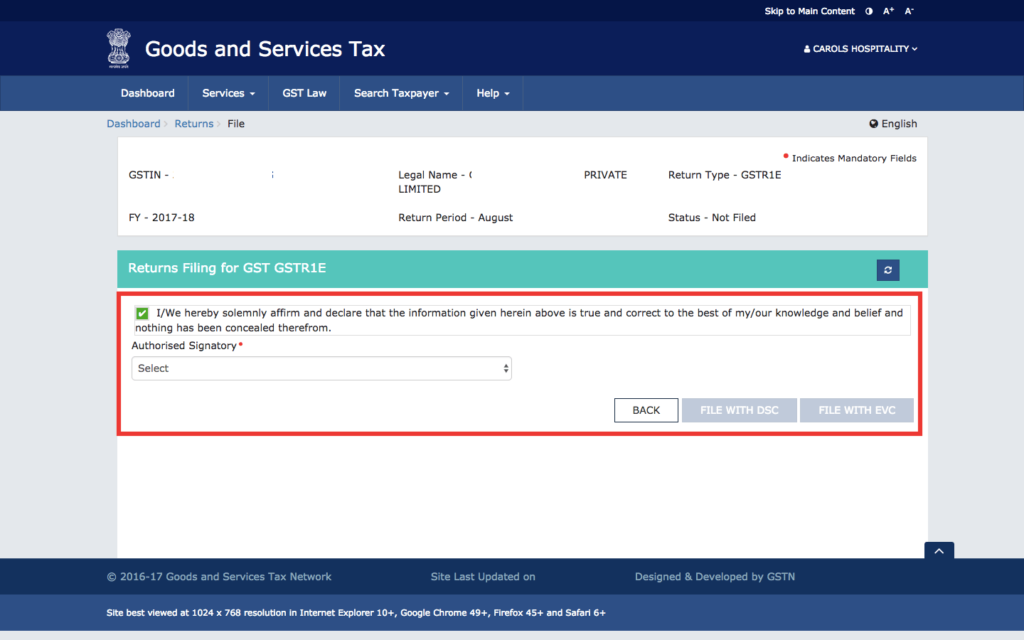
Task: Increase font size with A+
Action: pyautogui.click(x=888, y=11)
